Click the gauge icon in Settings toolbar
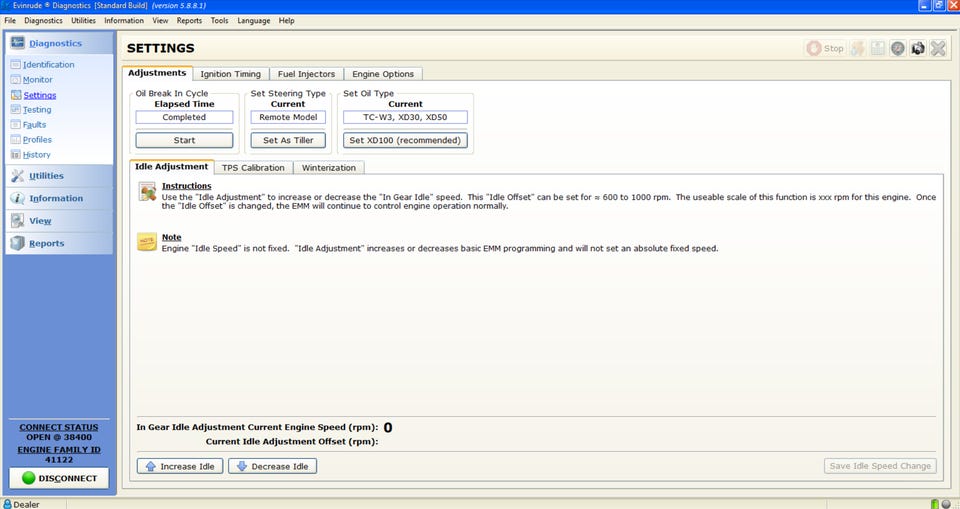The image size is (960, 509). pos(898,48)
